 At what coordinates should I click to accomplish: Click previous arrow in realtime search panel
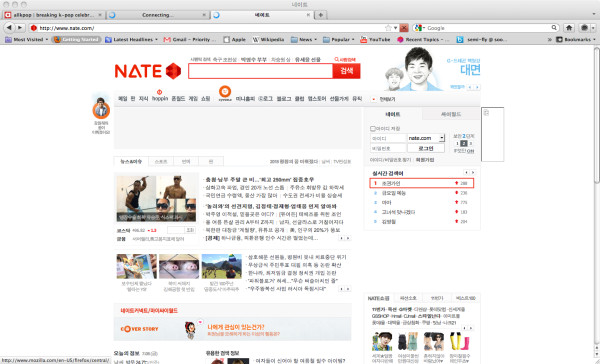[466, 173]
